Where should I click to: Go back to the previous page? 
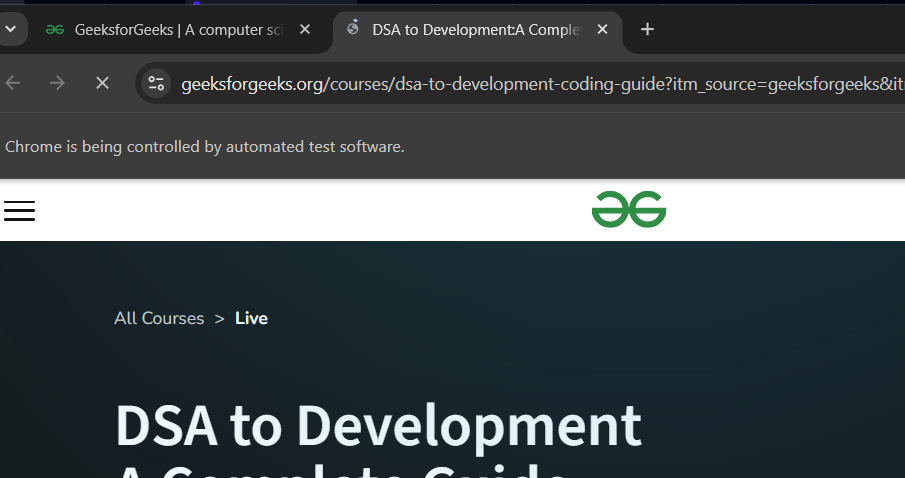point(13,83)
